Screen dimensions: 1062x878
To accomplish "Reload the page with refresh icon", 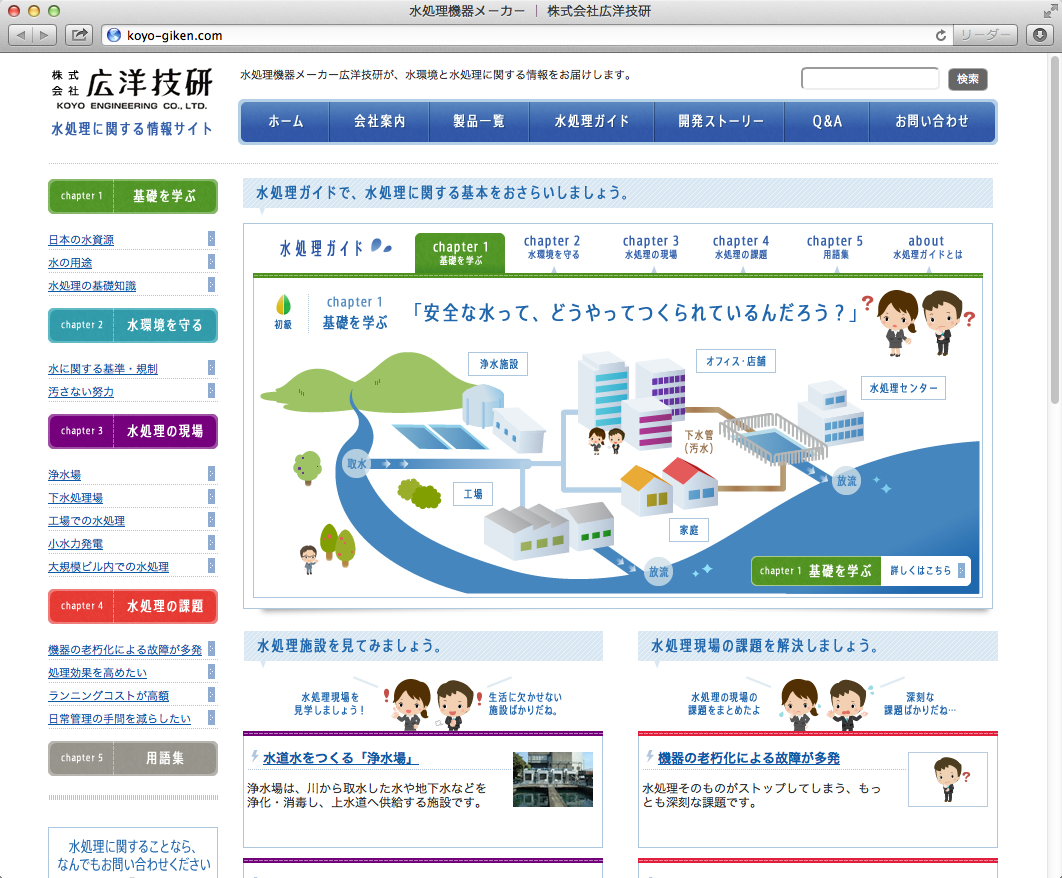I will [940, 35].
